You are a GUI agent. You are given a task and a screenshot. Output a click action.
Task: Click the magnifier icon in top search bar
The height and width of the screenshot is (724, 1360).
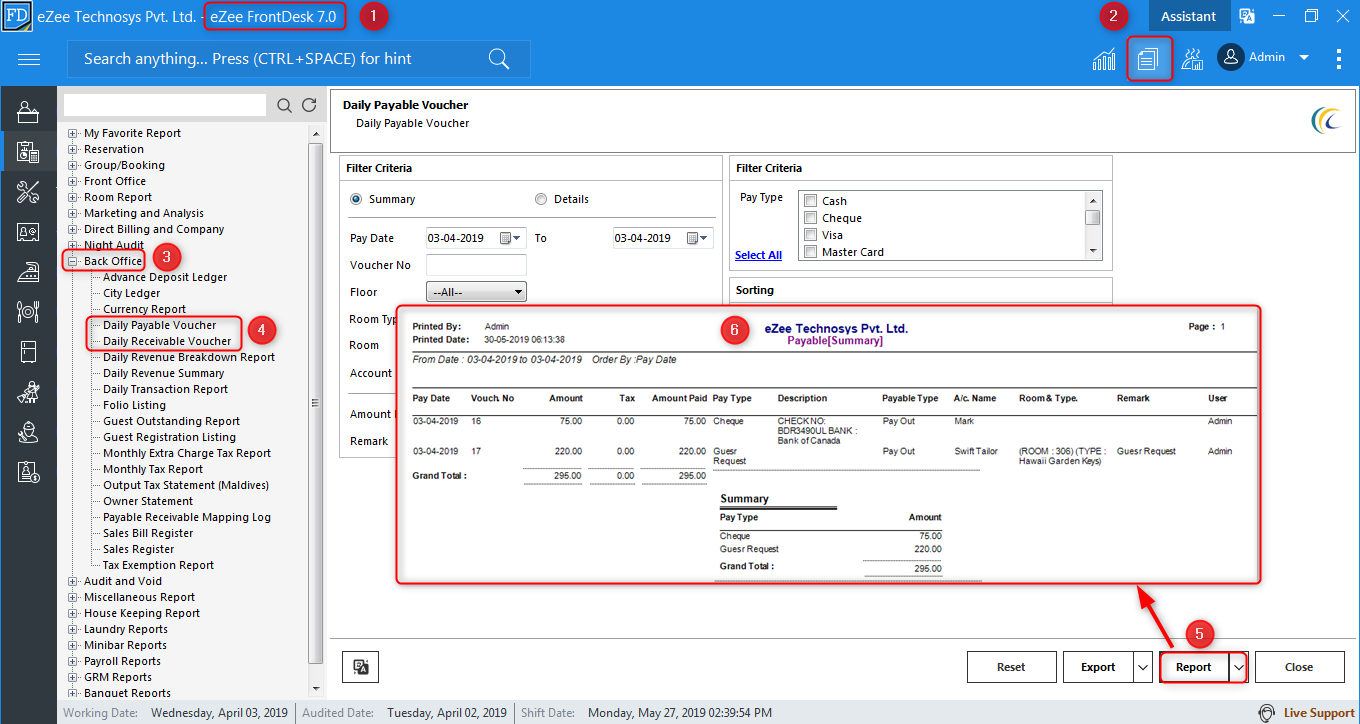pyautogui.click(x=499, y=59)
